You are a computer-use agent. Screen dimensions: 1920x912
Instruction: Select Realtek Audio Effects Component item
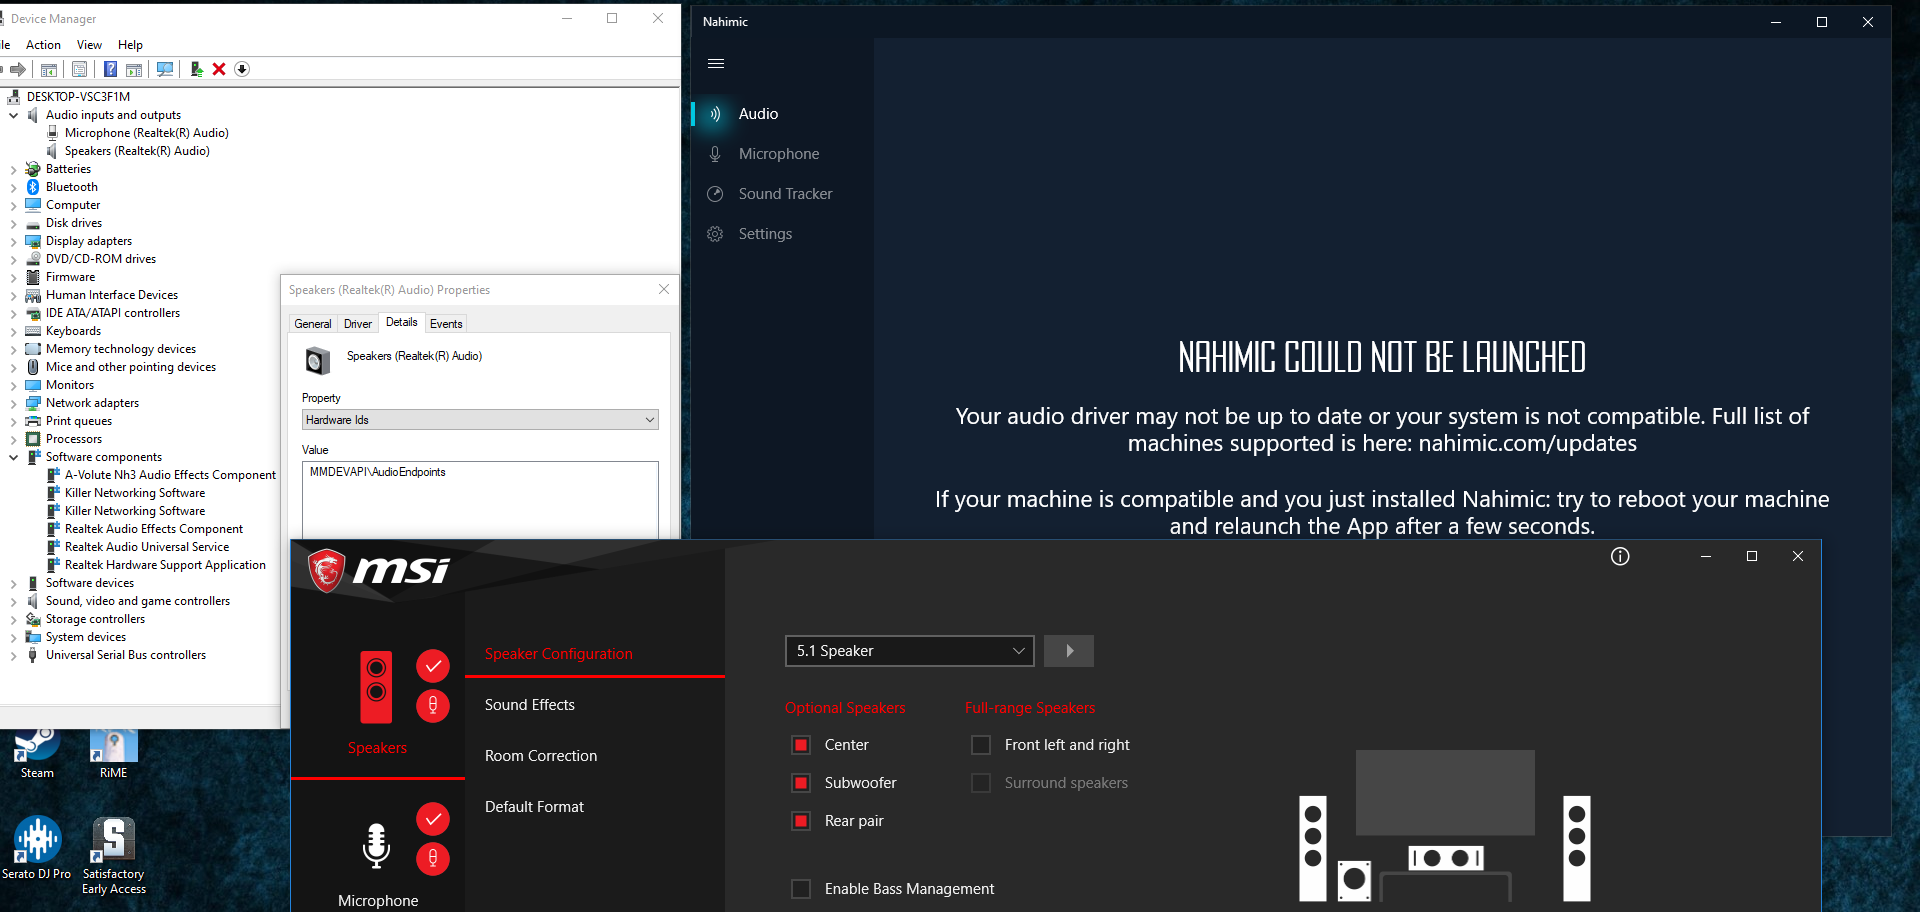(x=154, y=529)
